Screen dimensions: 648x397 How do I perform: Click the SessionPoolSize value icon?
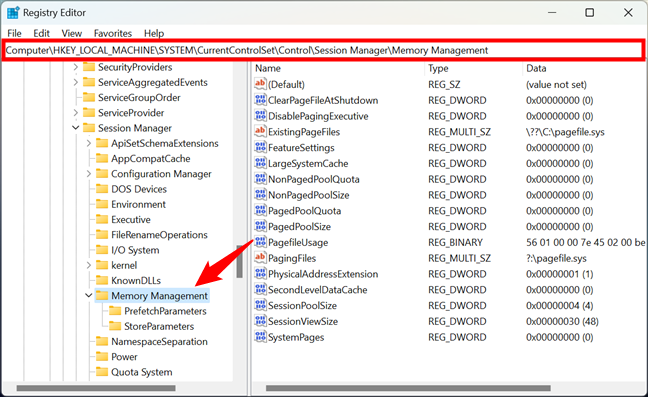coord(260,305)
